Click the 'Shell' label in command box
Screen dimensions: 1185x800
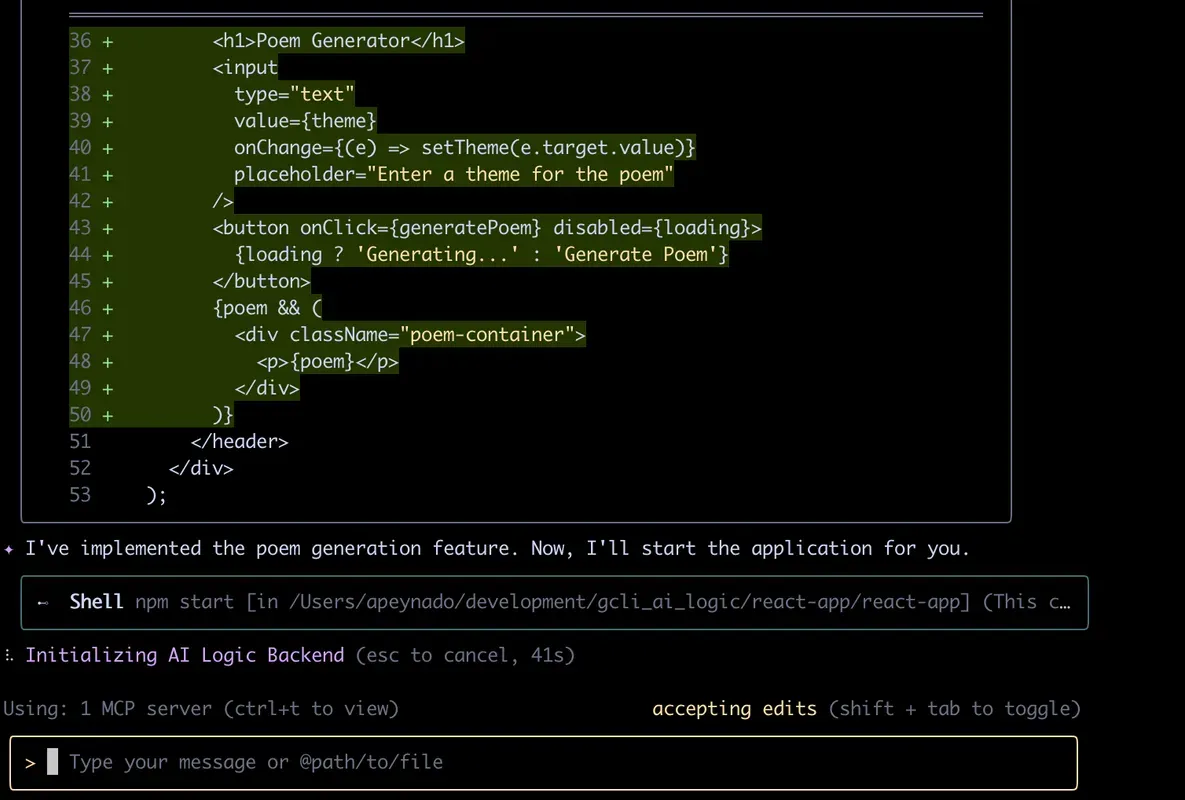tap(96, 602)
